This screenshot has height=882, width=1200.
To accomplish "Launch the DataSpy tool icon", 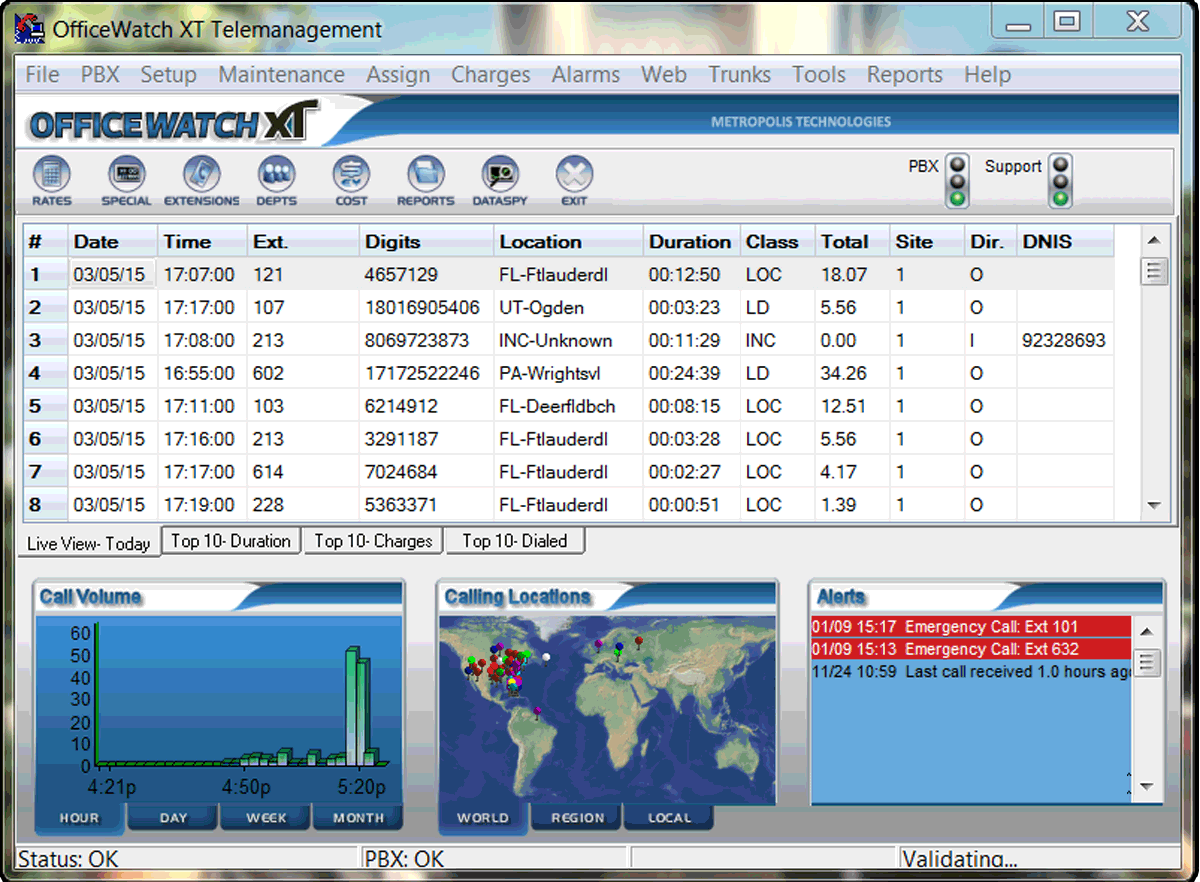I will pos(499,175).
